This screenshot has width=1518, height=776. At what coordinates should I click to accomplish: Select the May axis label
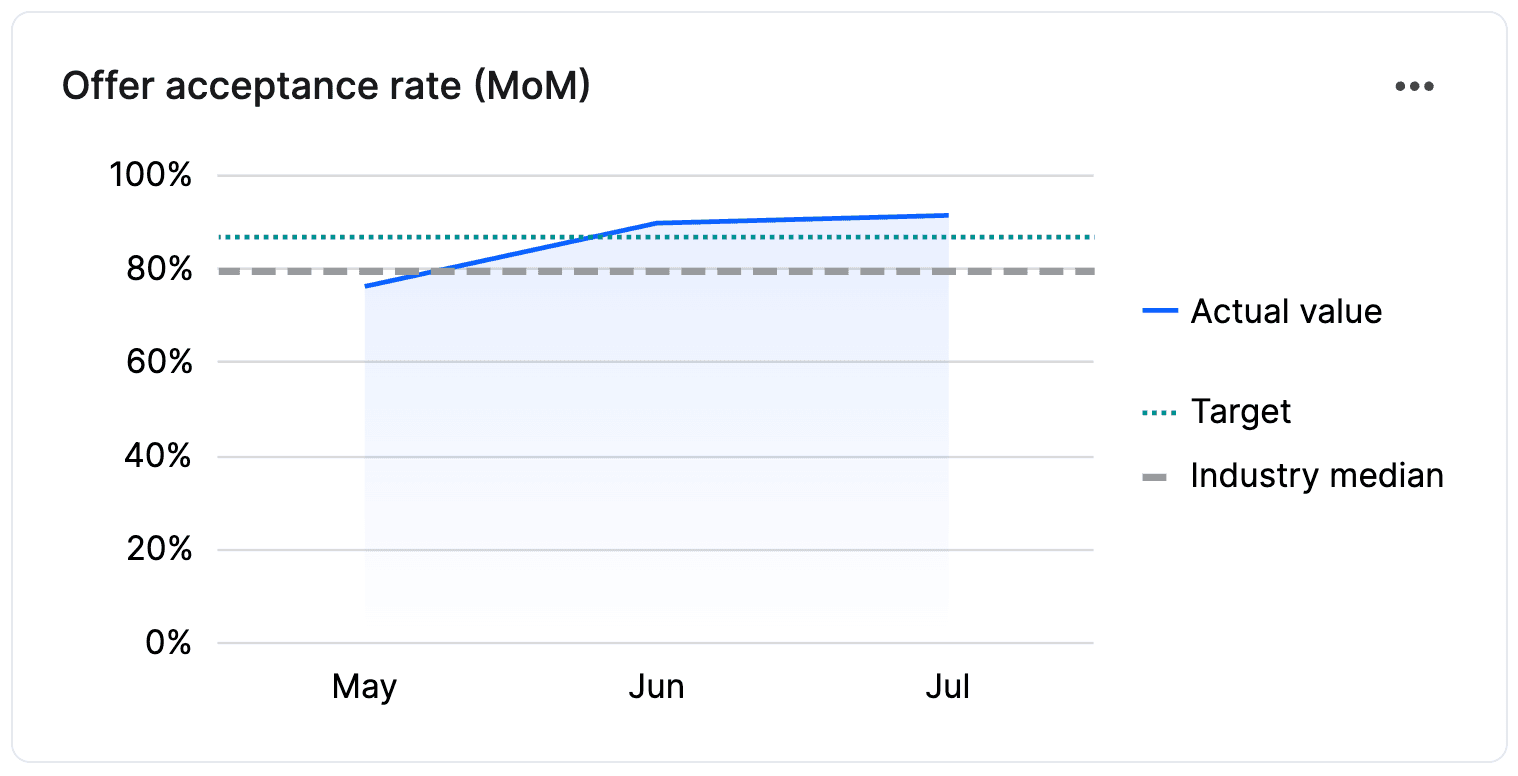[x=366, y=686]
